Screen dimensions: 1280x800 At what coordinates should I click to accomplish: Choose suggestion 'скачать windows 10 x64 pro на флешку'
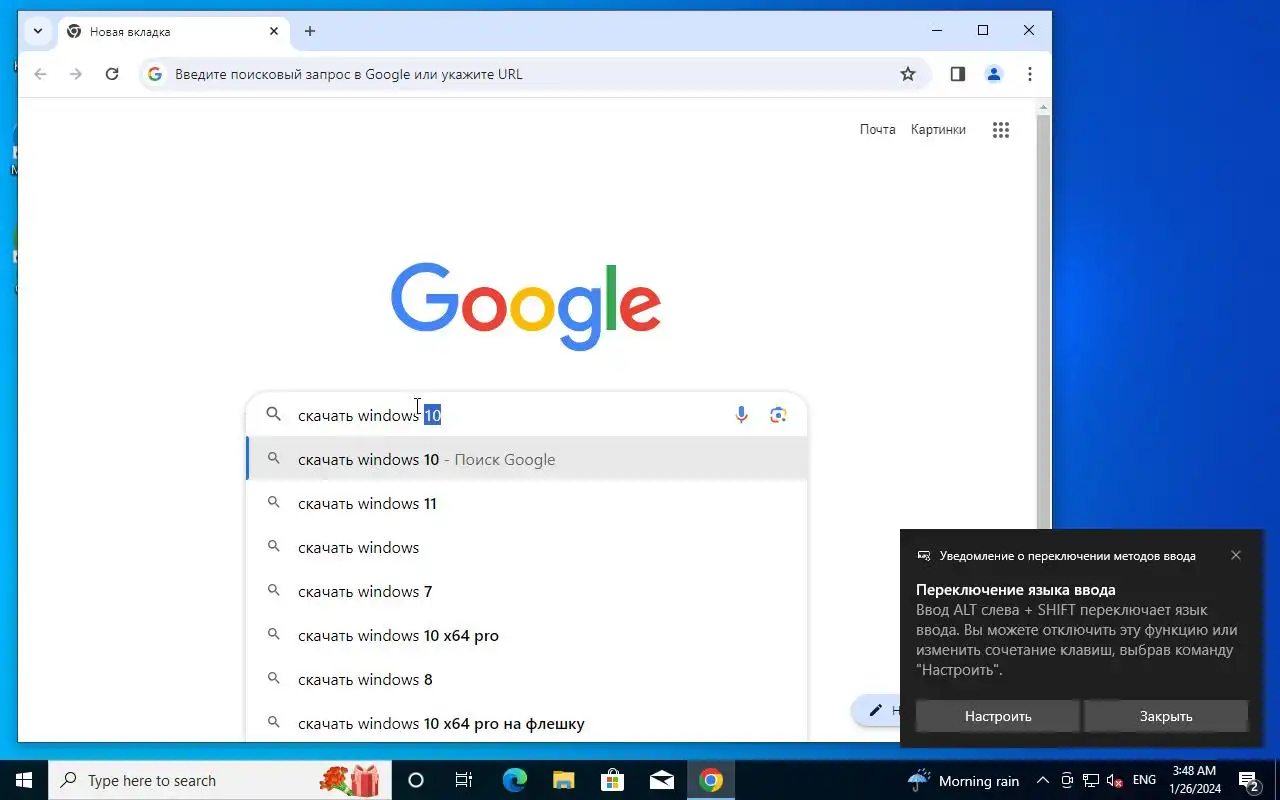tap(527, 723)
